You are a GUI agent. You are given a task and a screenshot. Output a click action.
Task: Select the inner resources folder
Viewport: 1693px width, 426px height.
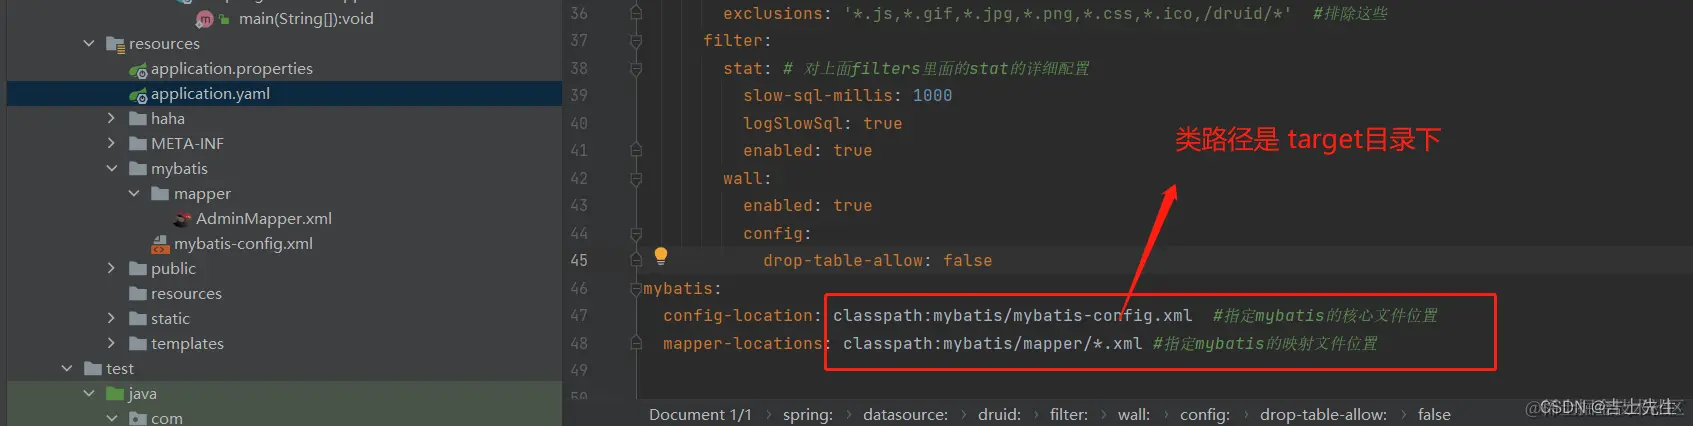click(x=186, y=294)
